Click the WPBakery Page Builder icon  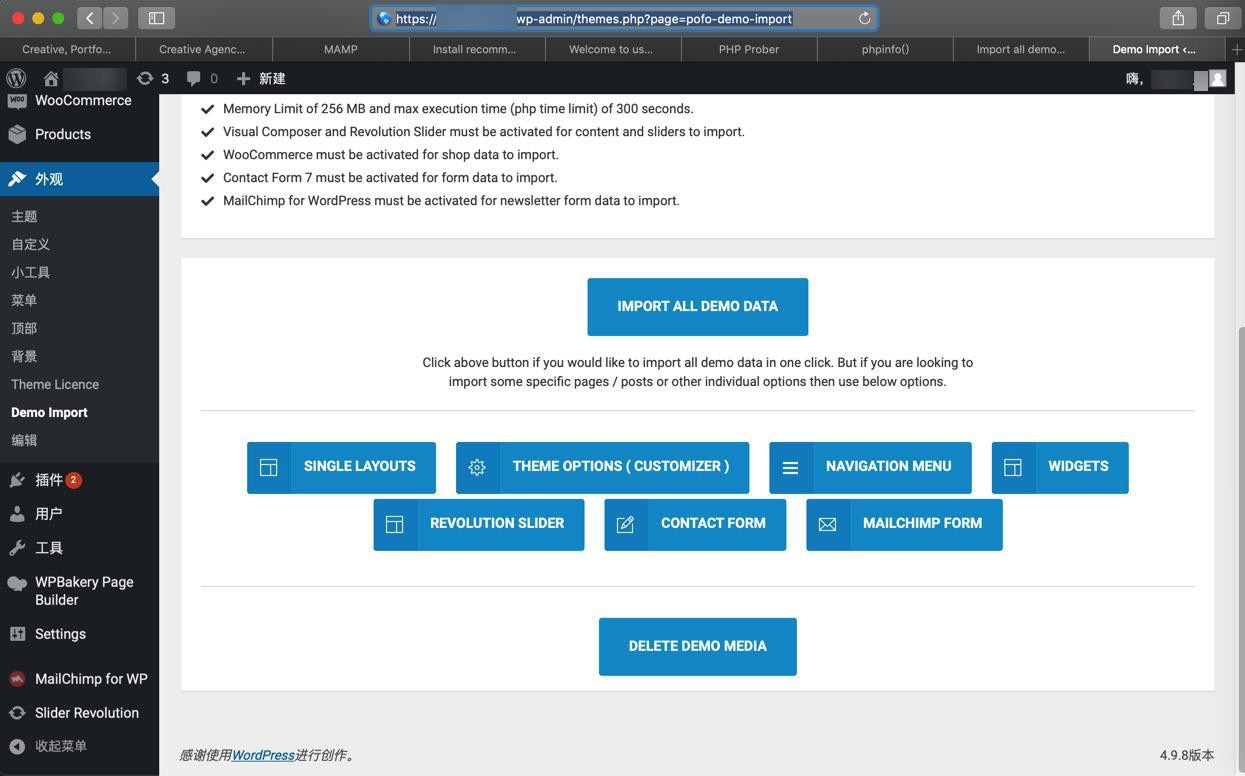[17, 583]
